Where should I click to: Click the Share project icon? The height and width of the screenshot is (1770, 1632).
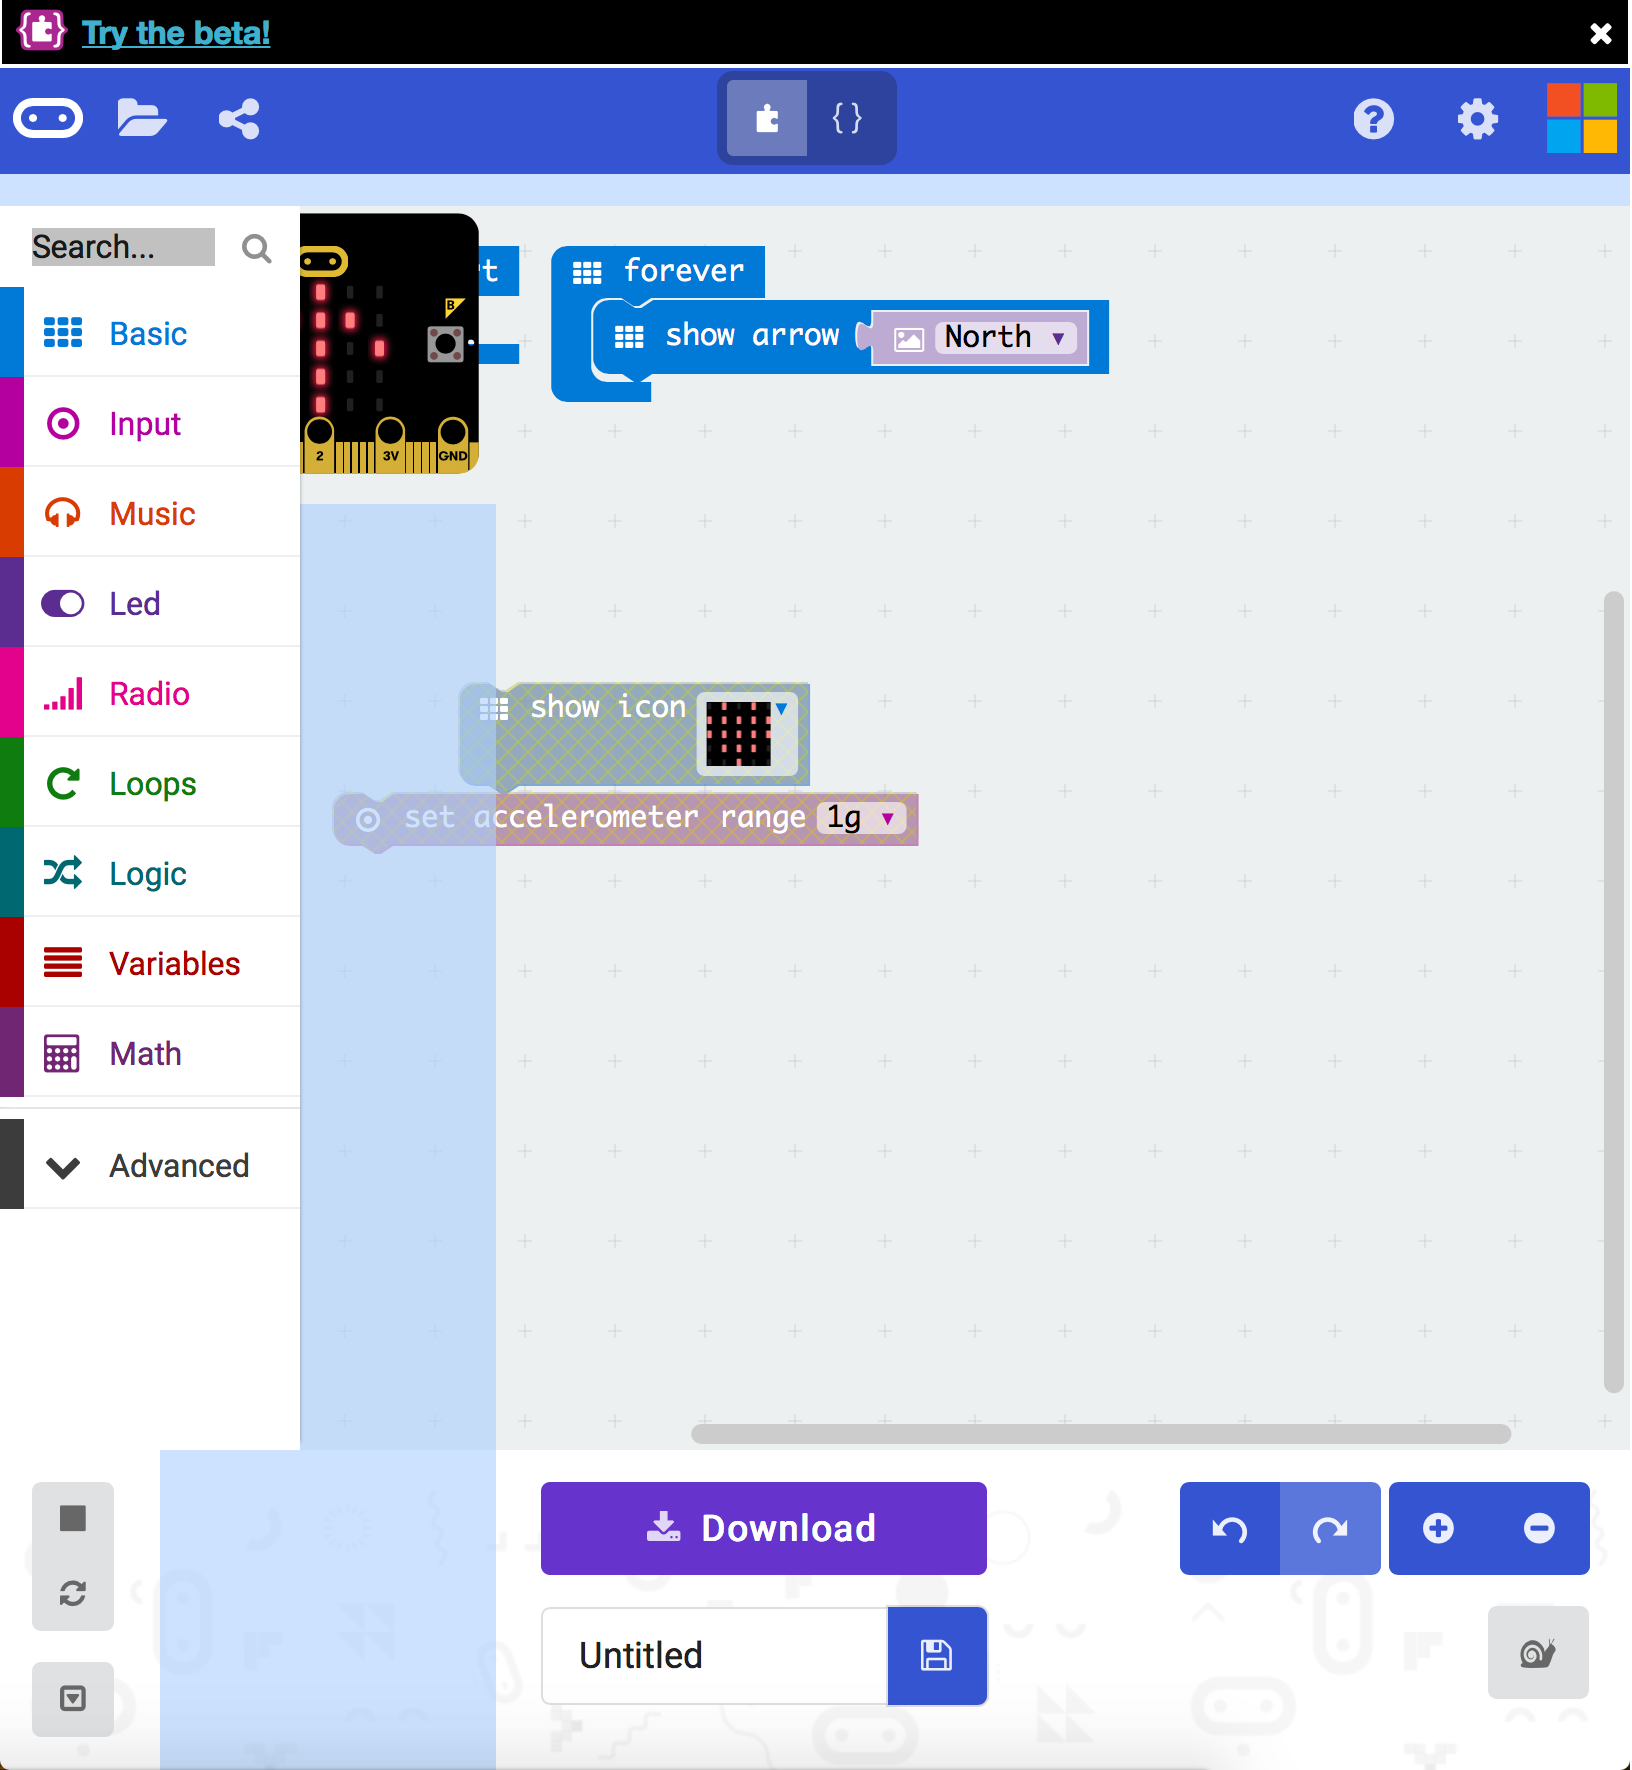238,118
